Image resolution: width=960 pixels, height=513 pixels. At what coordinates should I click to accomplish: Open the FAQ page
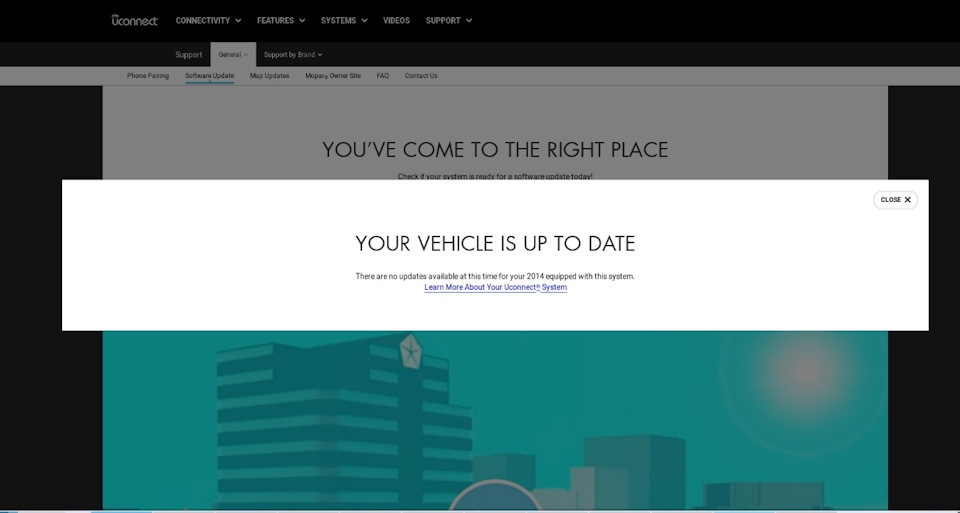click(x=383, y=76)
